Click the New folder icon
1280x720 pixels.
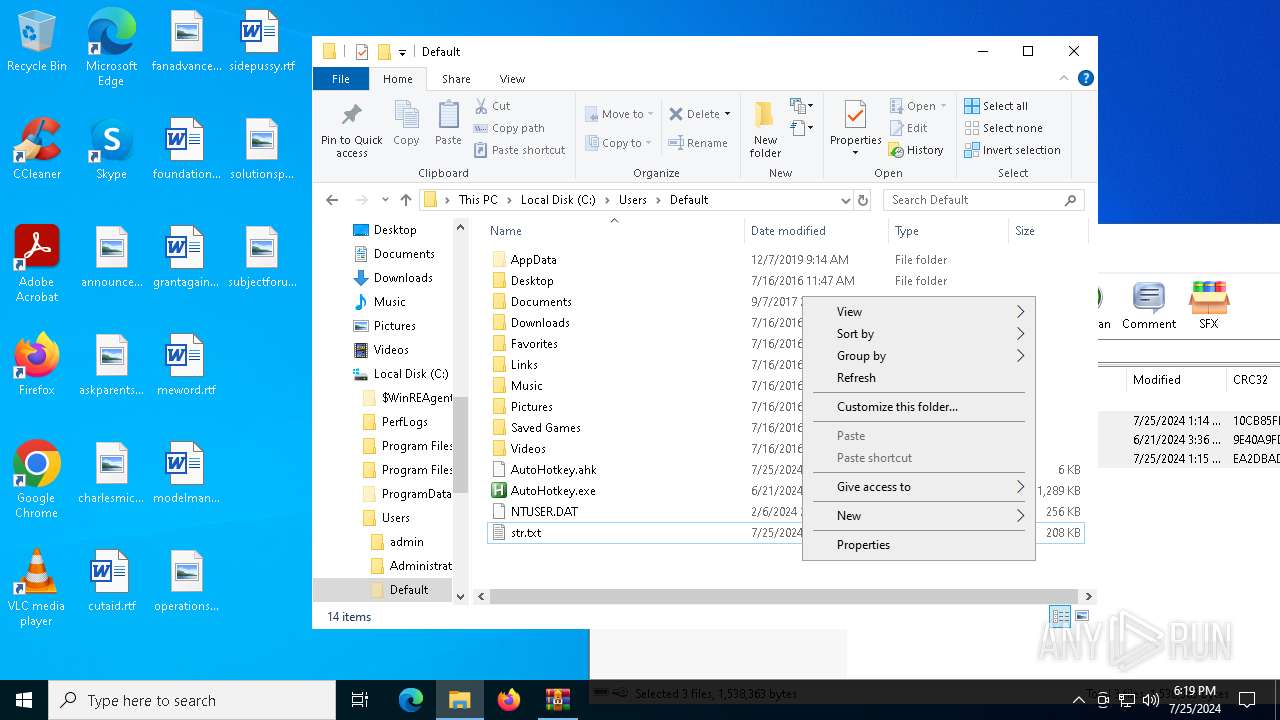point(765,129)
